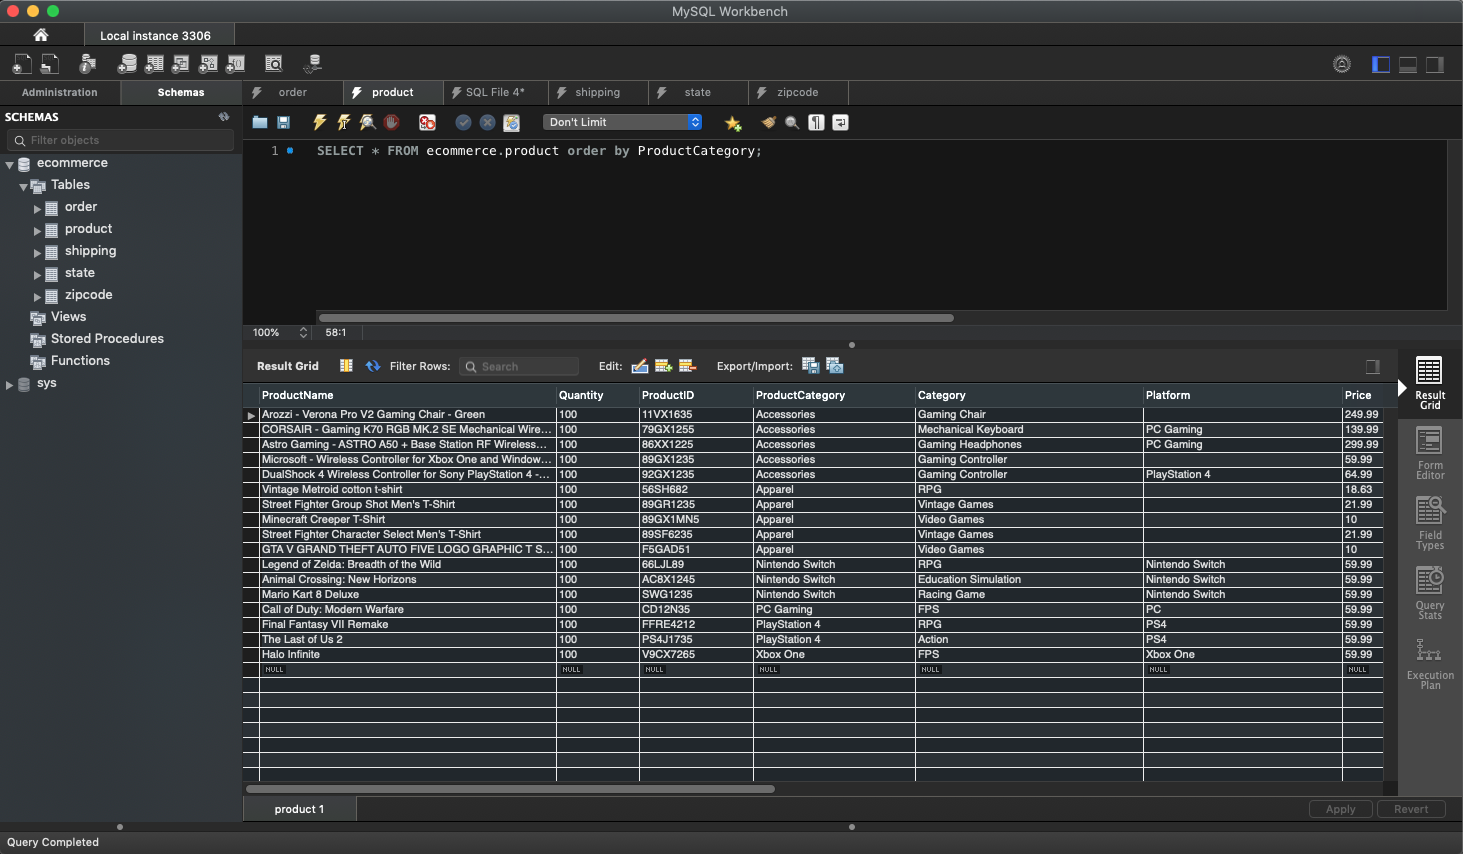This screenshot has width=1463, height=854.
Task: Delete selected rows icon
Action: tap(687, 366)
